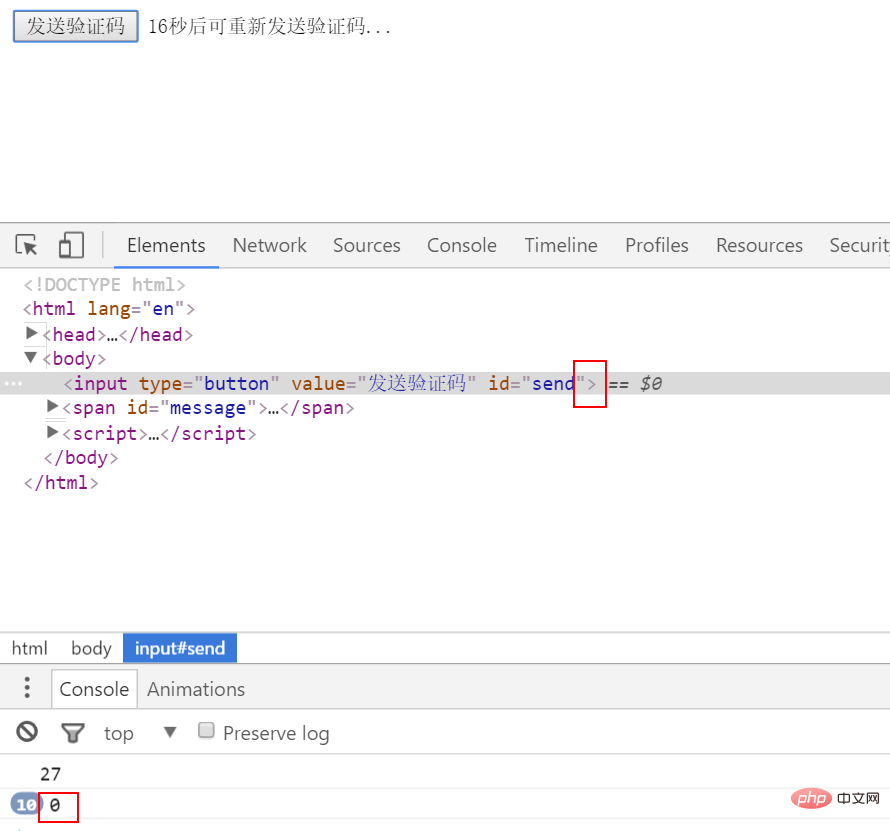
Task: Select the closing </body> tag line
Action: [x=81, y=458]
